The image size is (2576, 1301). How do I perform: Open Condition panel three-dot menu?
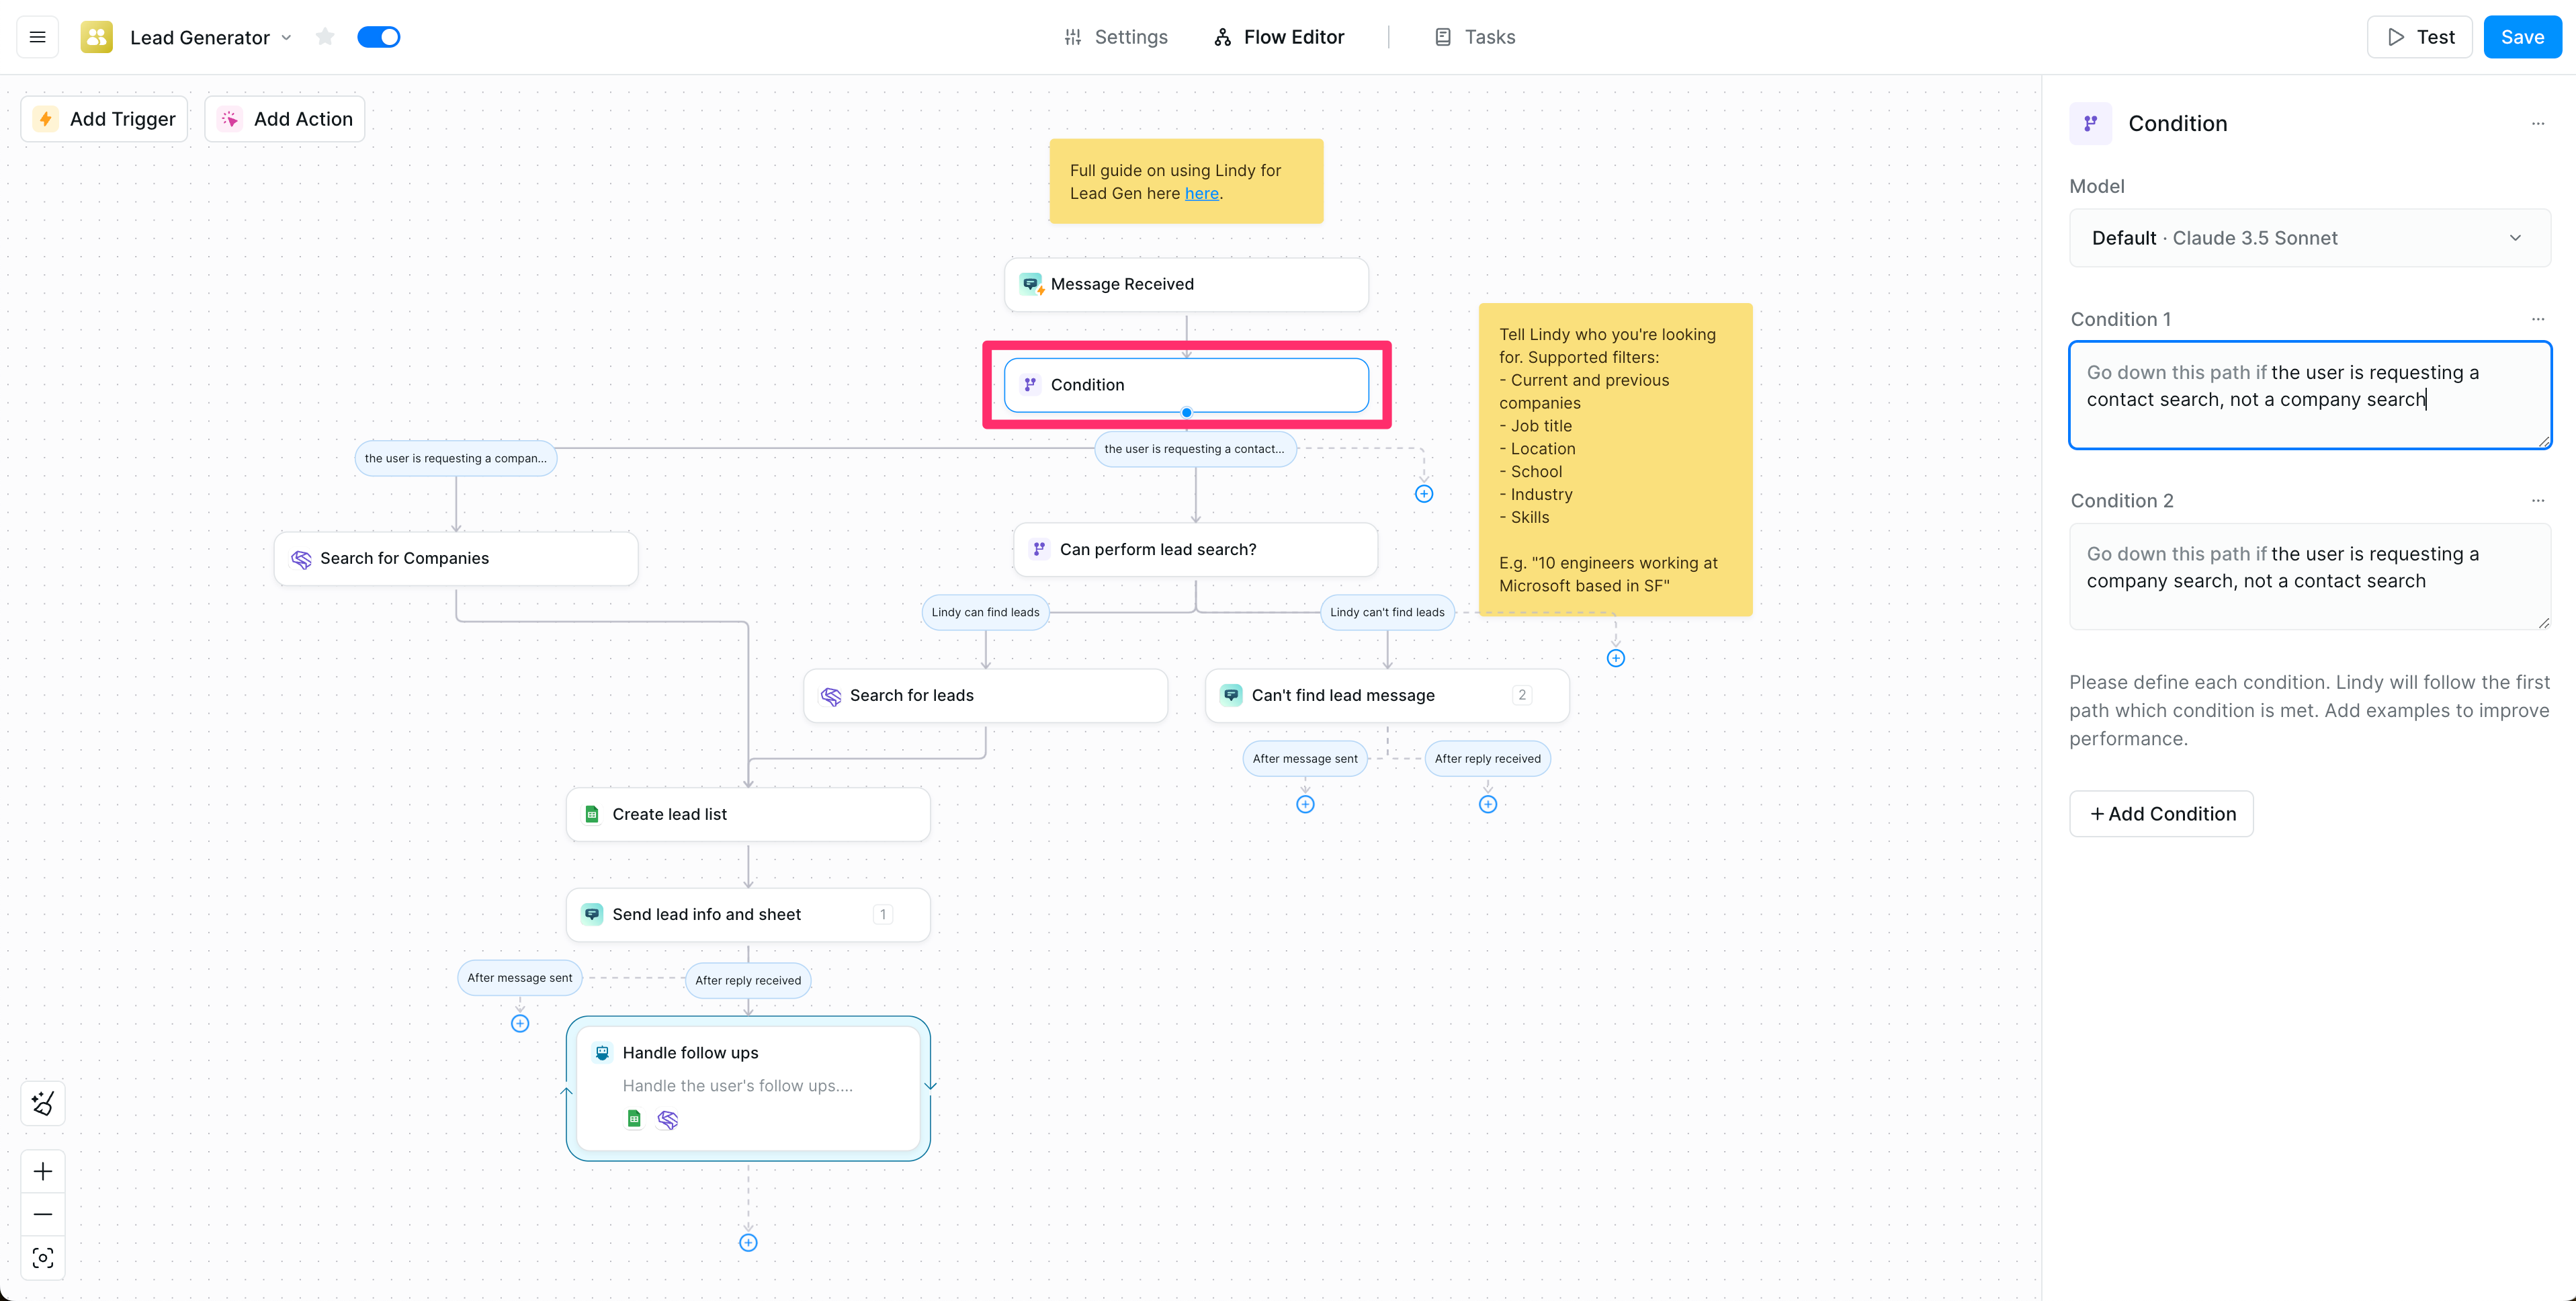[2538, 124]
